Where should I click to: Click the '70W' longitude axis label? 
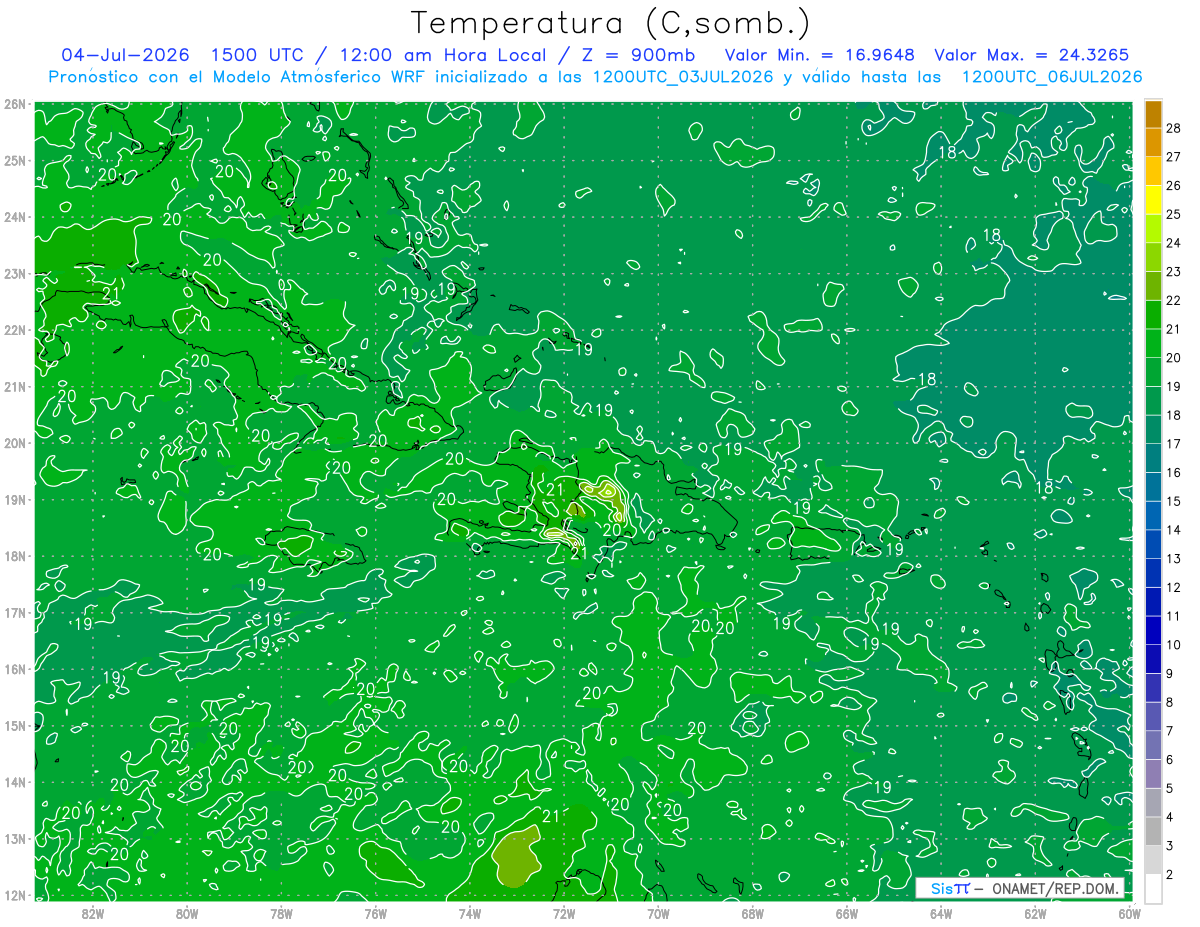[x=658, y=913]
